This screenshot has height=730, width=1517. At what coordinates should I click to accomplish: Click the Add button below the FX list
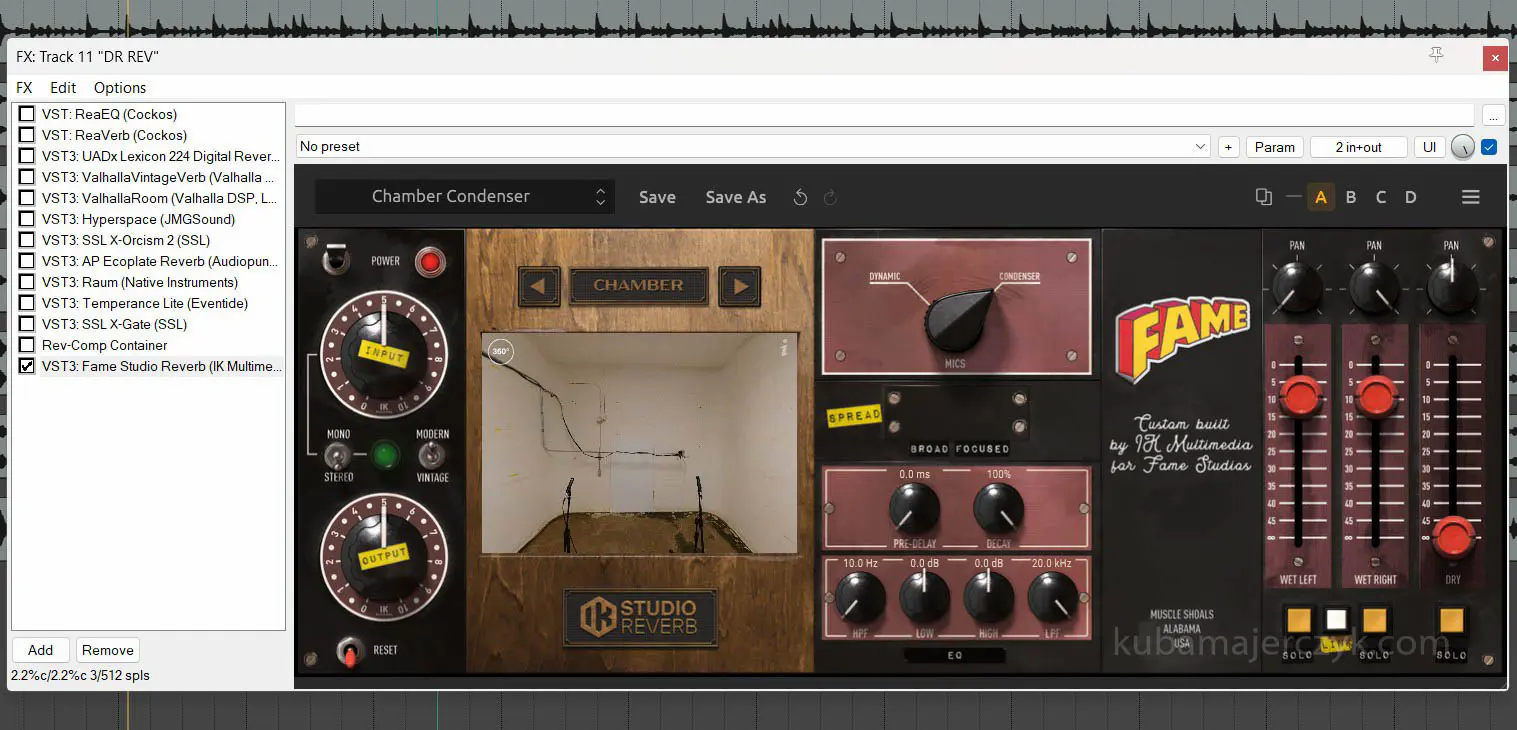[x=41, y=650]
